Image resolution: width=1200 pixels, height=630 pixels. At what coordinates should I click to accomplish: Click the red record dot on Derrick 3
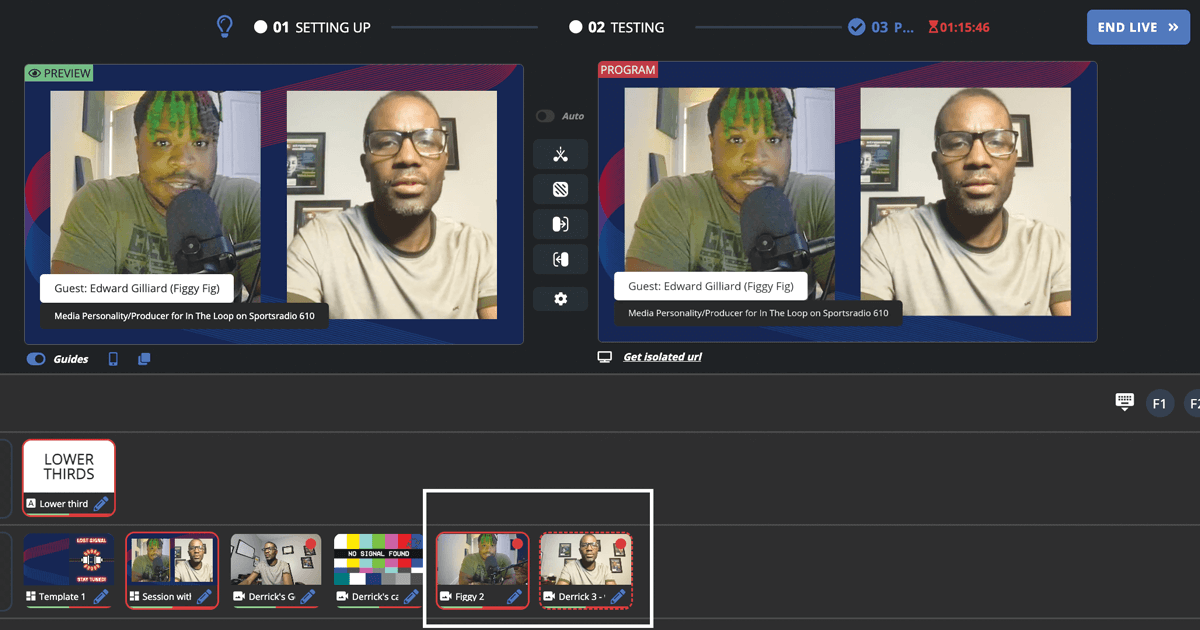click(x=620, y=545)
